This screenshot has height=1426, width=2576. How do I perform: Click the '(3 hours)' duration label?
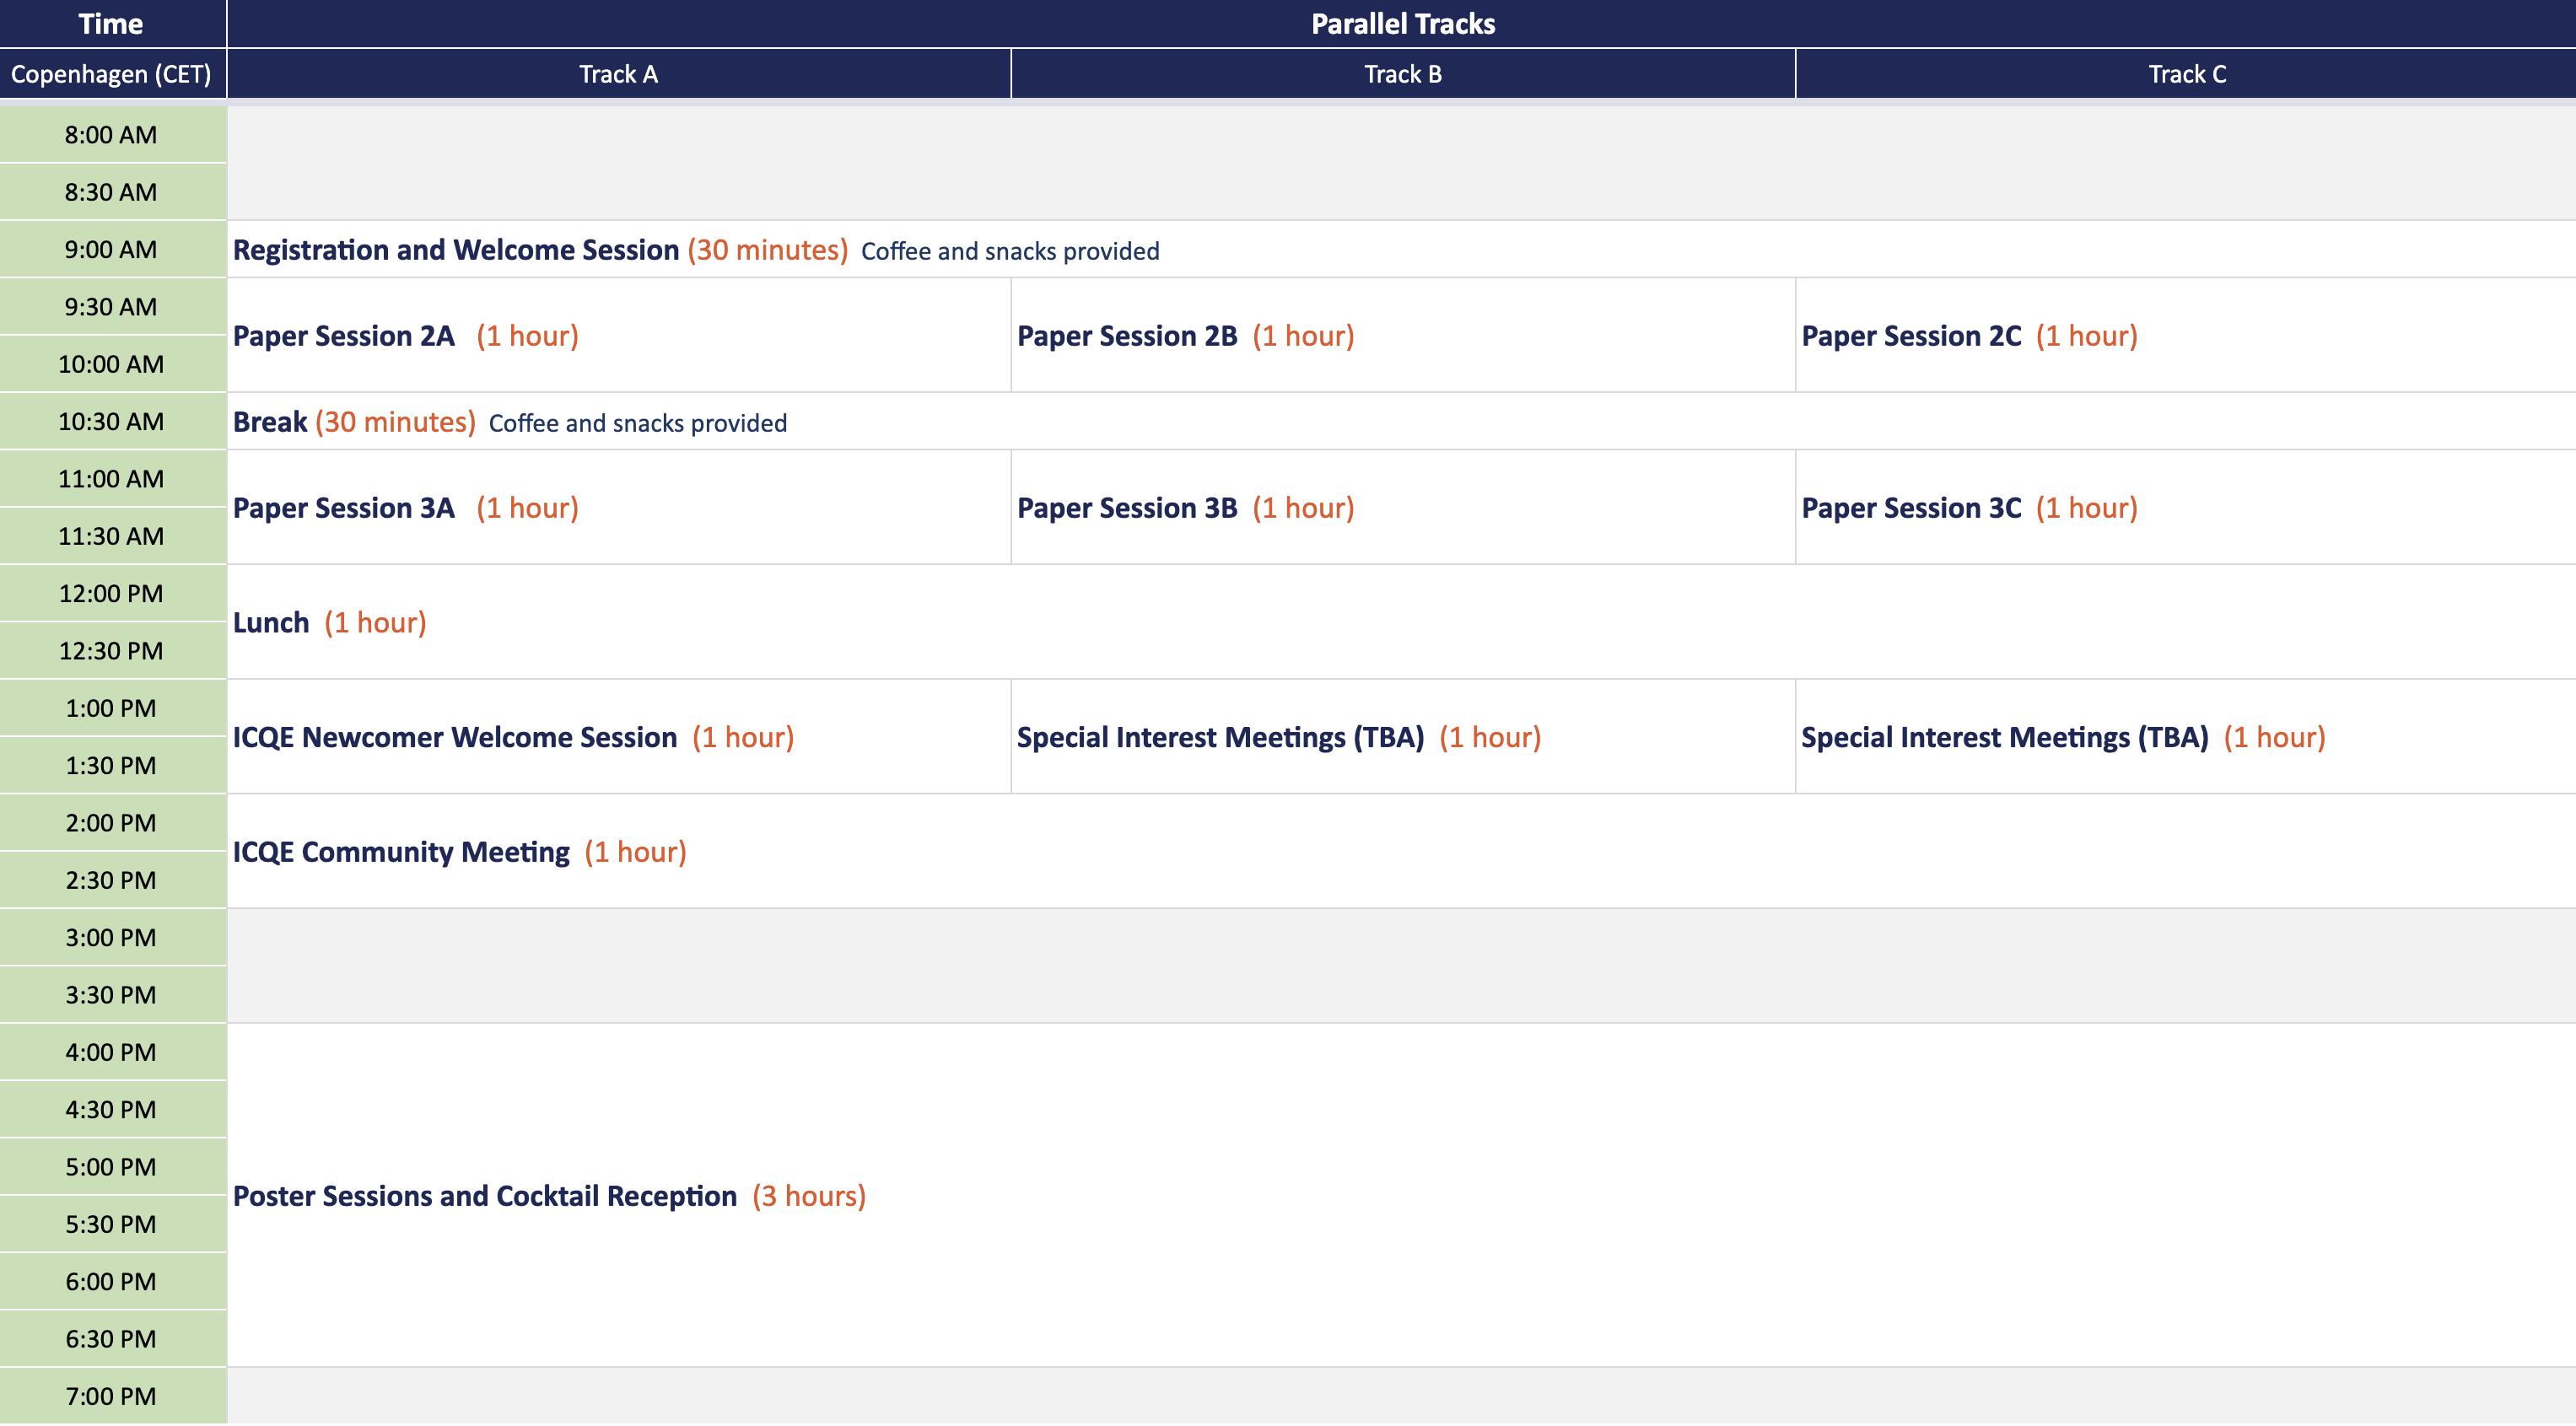(x=809, y=1196)
